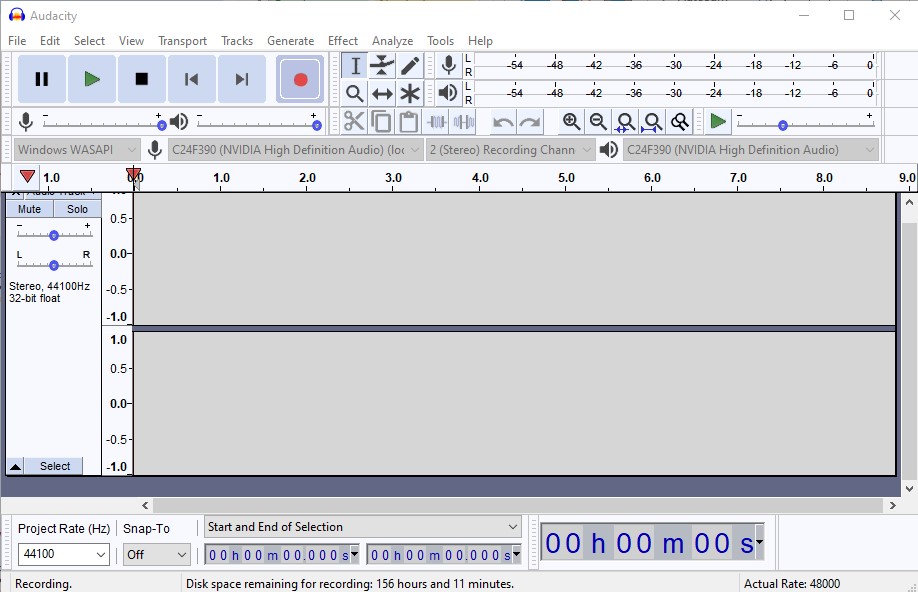This screenshot has width=918, height=592.
Task: Fit selection to width zoom icon
Action: [x=625, y=121]
